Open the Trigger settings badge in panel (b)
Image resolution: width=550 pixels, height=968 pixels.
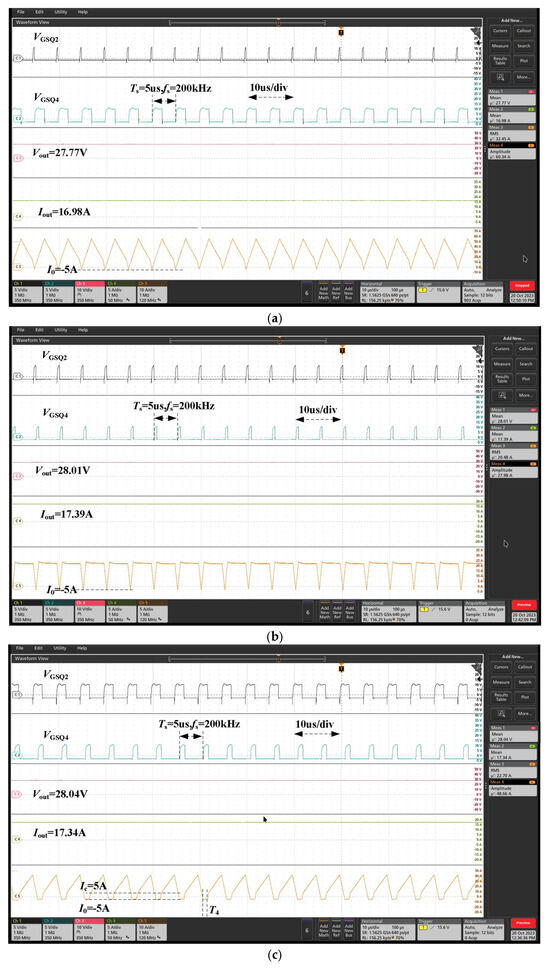438,607
